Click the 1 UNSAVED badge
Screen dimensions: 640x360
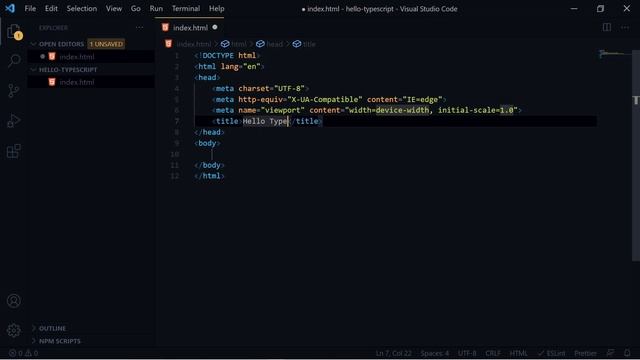[x=106, y=44]
